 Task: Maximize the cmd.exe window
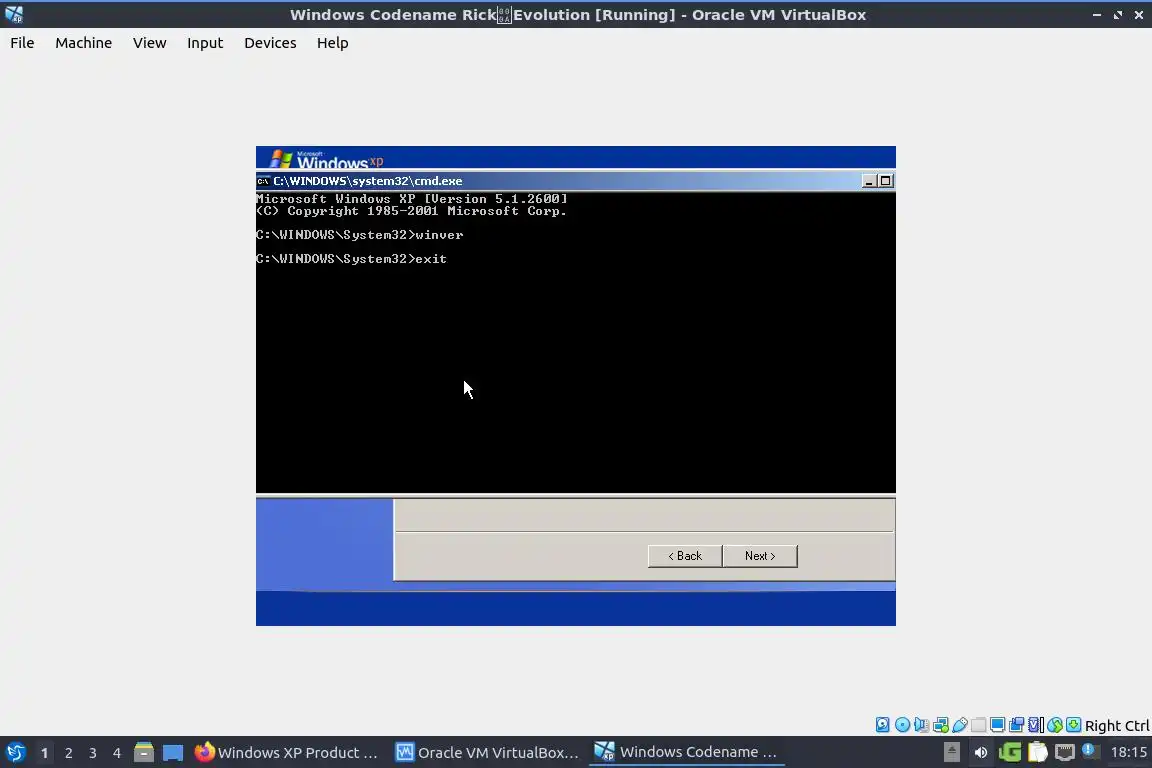tap(885, 181)
